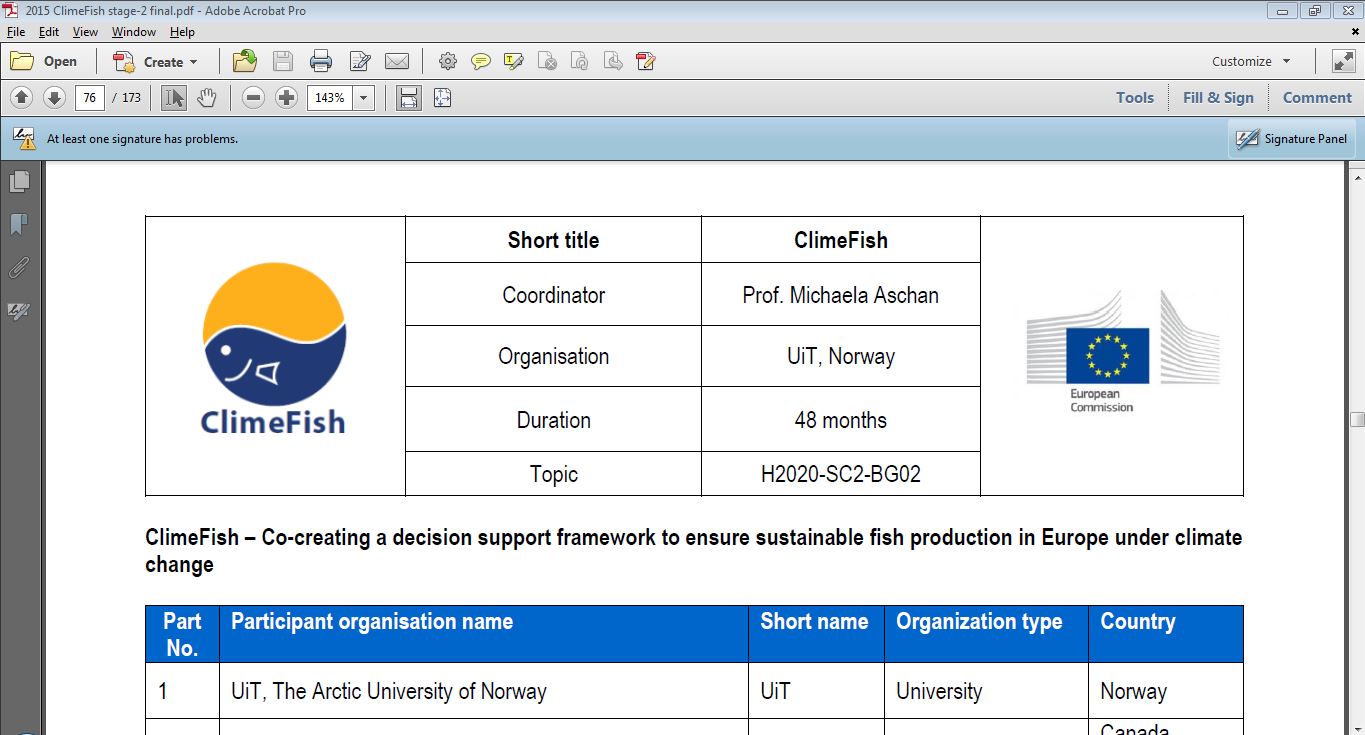Image resolution: width=1365 pixels, height=735 pixels.
Task: Open the Create PDF menu button
Action: (155, 61)
